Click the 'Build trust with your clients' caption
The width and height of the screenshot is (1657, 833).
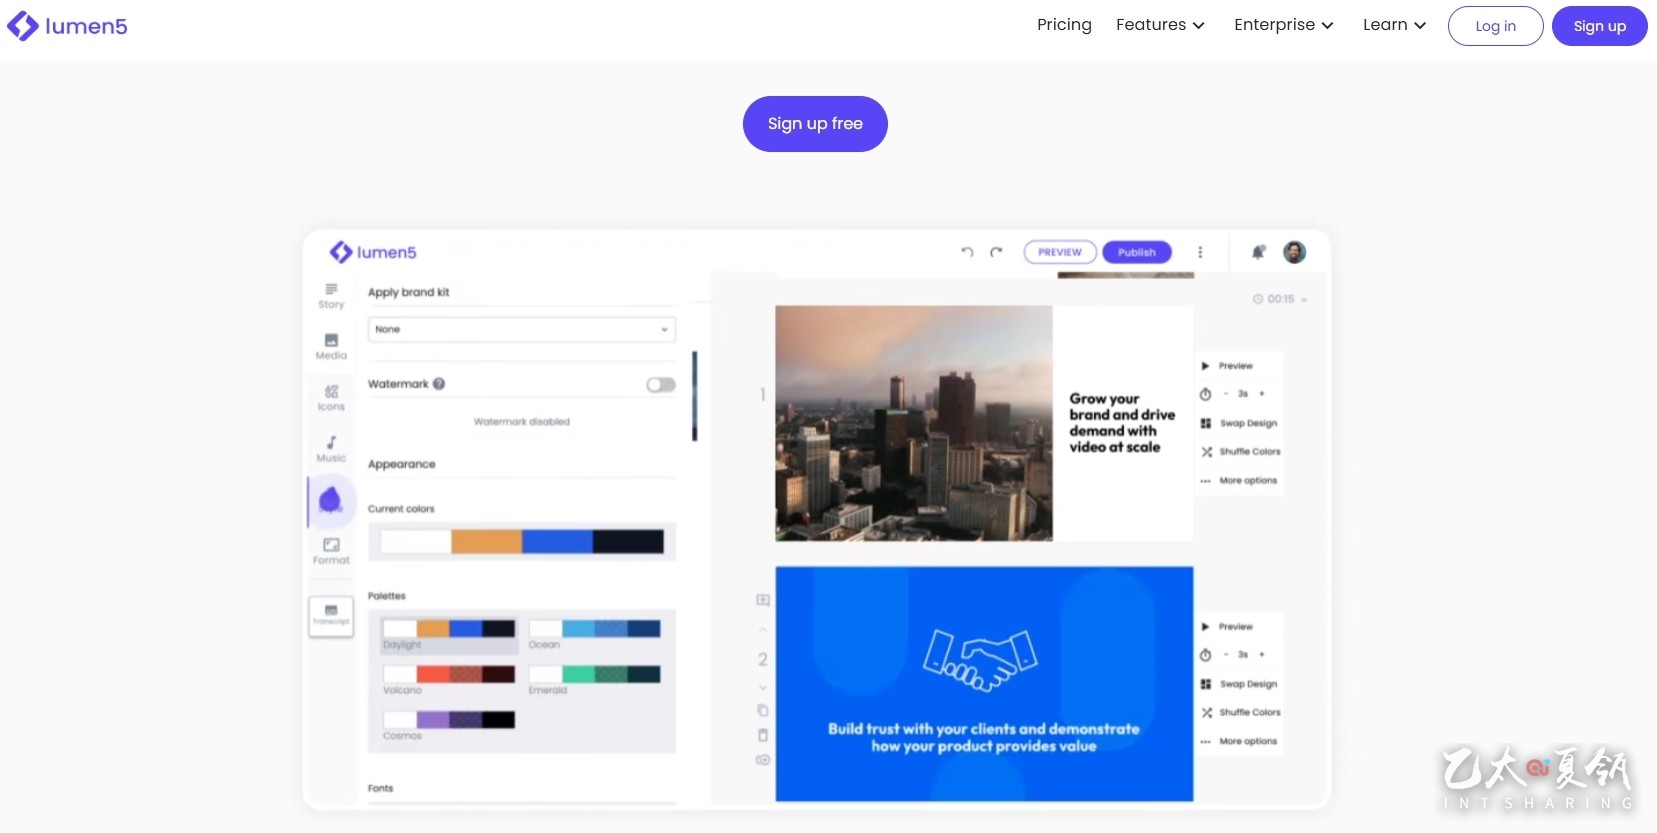point(984,738)
